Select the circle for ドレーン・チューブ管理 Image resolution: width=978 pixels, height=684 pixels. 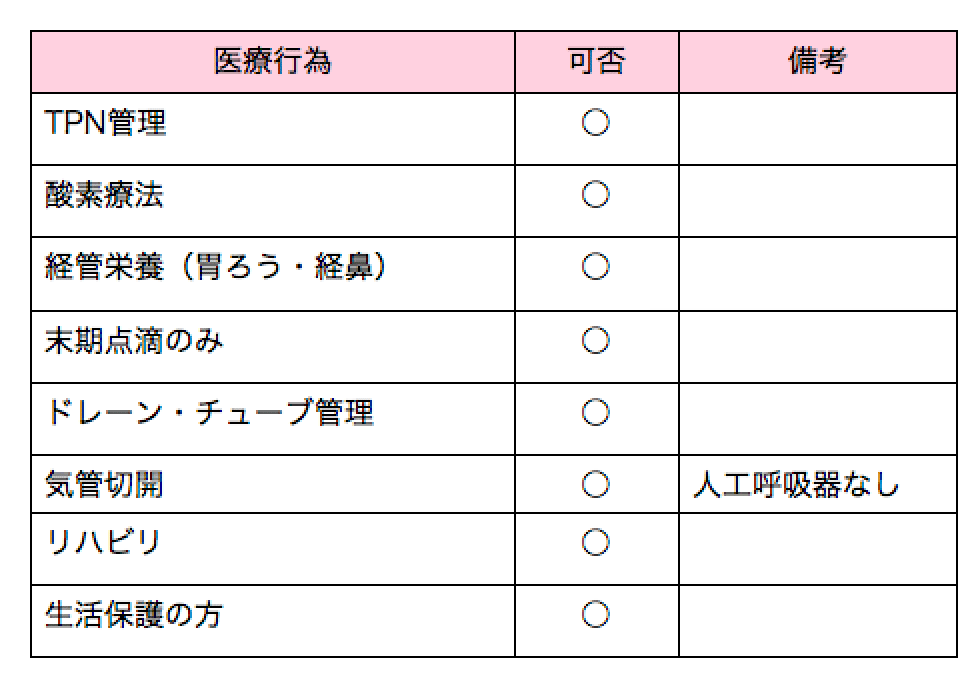596,412
